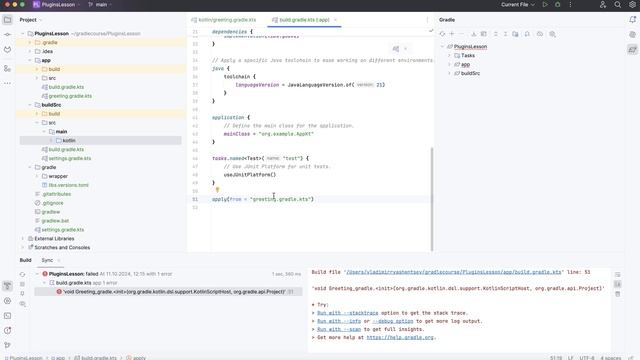Open the build file path link in output
Image resolution: width=640 pixels, height=360 pixels.
point(453,272)
